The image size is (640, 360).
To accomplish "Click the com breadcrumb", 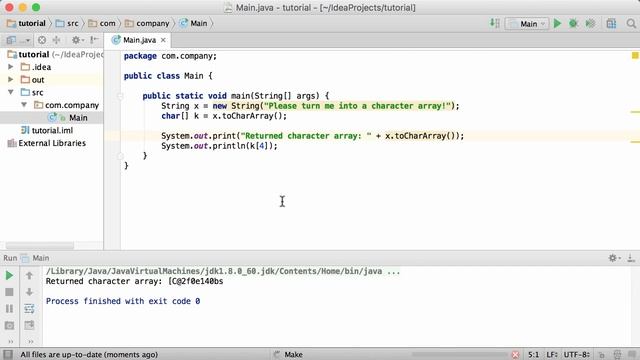I will point(102,23).
